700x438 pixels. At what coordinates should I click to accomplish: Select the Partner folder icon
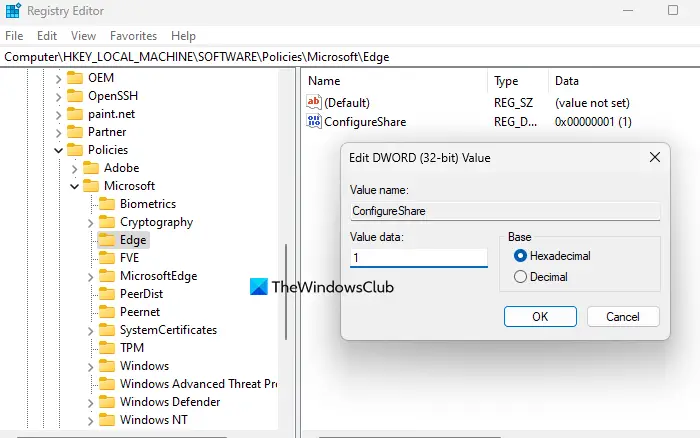pyautogui.click(x=75, y=132)
